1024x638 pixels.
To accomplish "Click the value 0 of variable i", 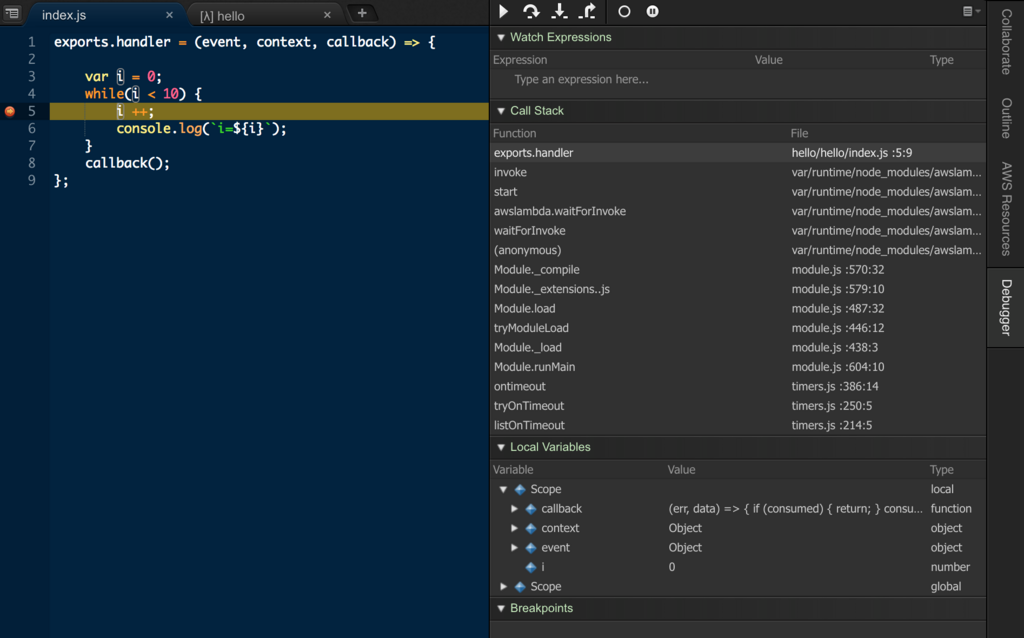I will (672, 567).
